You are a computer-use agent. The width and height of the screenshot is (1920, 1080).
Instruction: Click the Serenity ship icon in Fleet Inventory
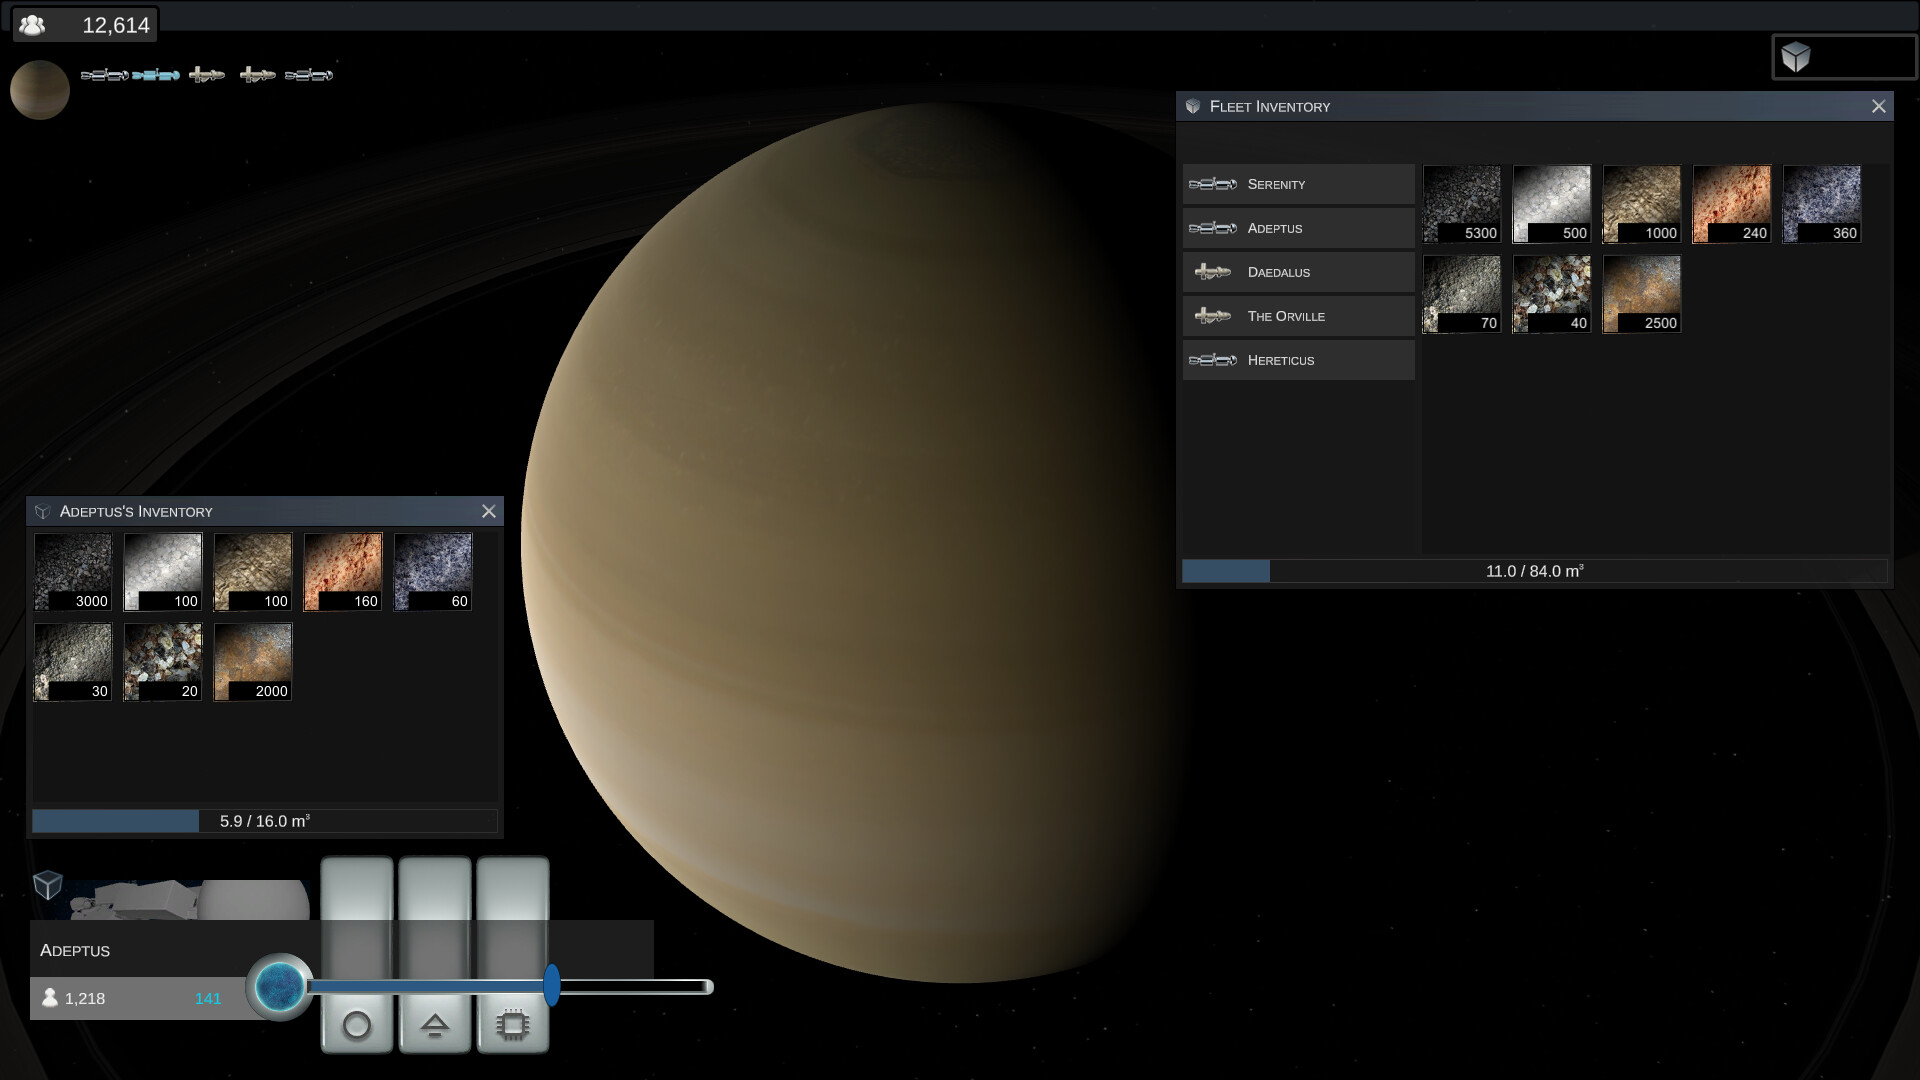point(1213,184)
